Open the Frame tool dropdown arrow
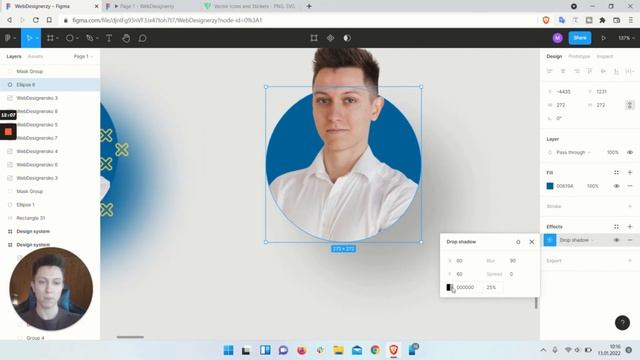 coord(58,38)
